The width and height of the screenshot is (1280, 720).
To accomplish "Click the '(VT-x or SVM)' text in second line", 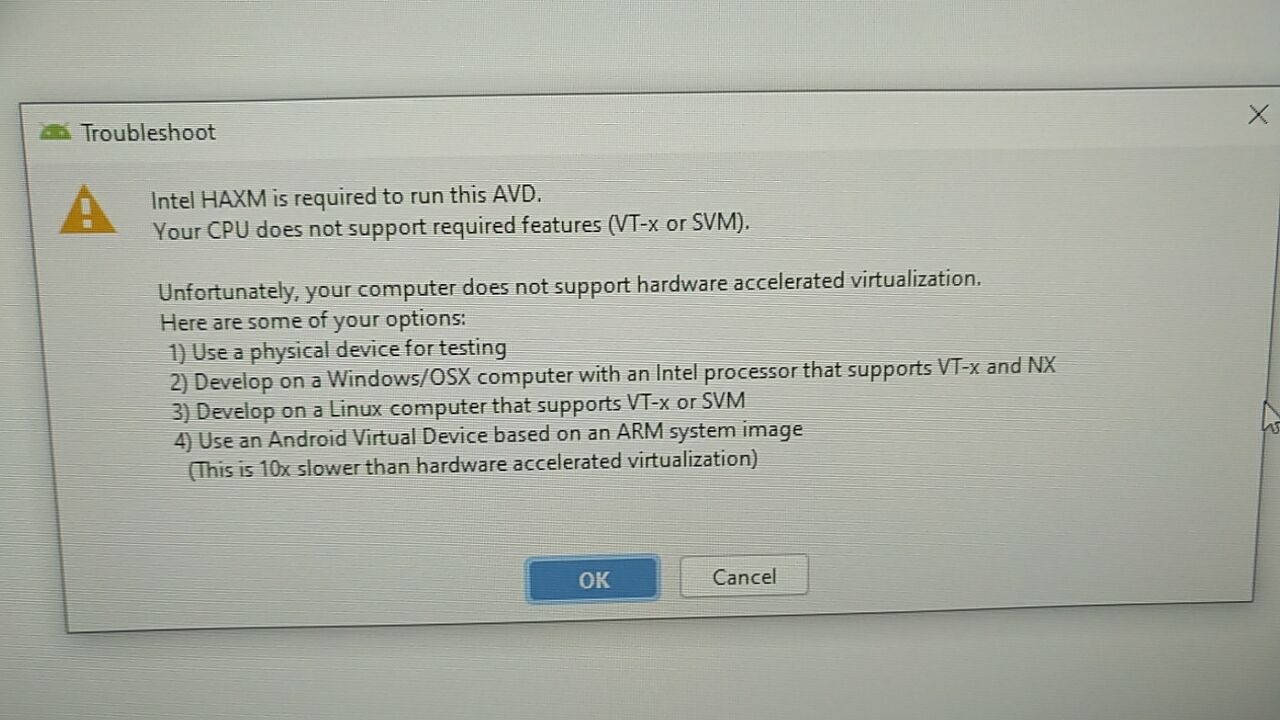I will click(x=678, y=224).
